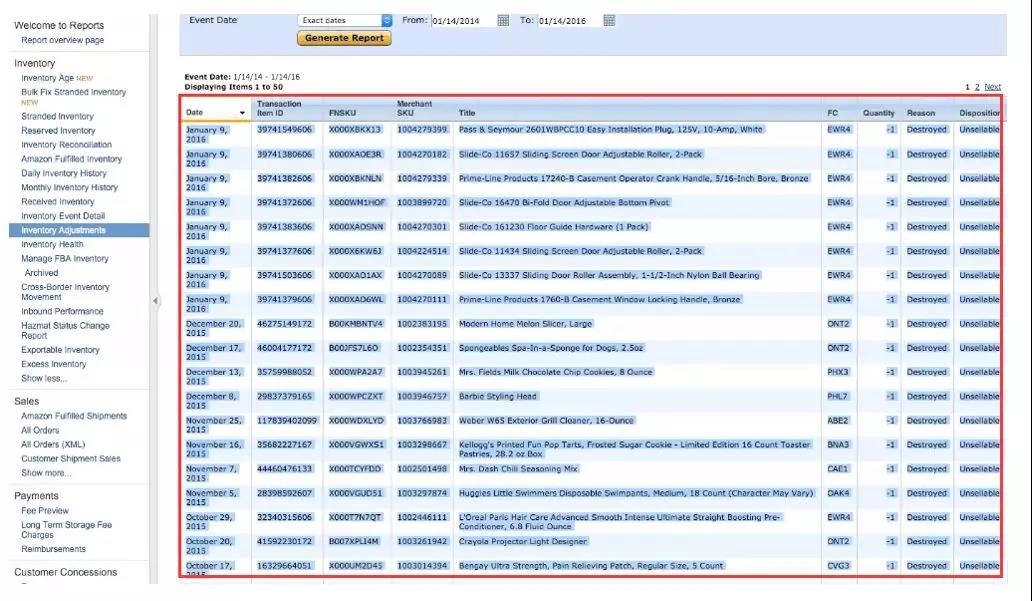1032x601 pixels.
Task: Open Cross-Border Inventory Movement
Action: 65,292
